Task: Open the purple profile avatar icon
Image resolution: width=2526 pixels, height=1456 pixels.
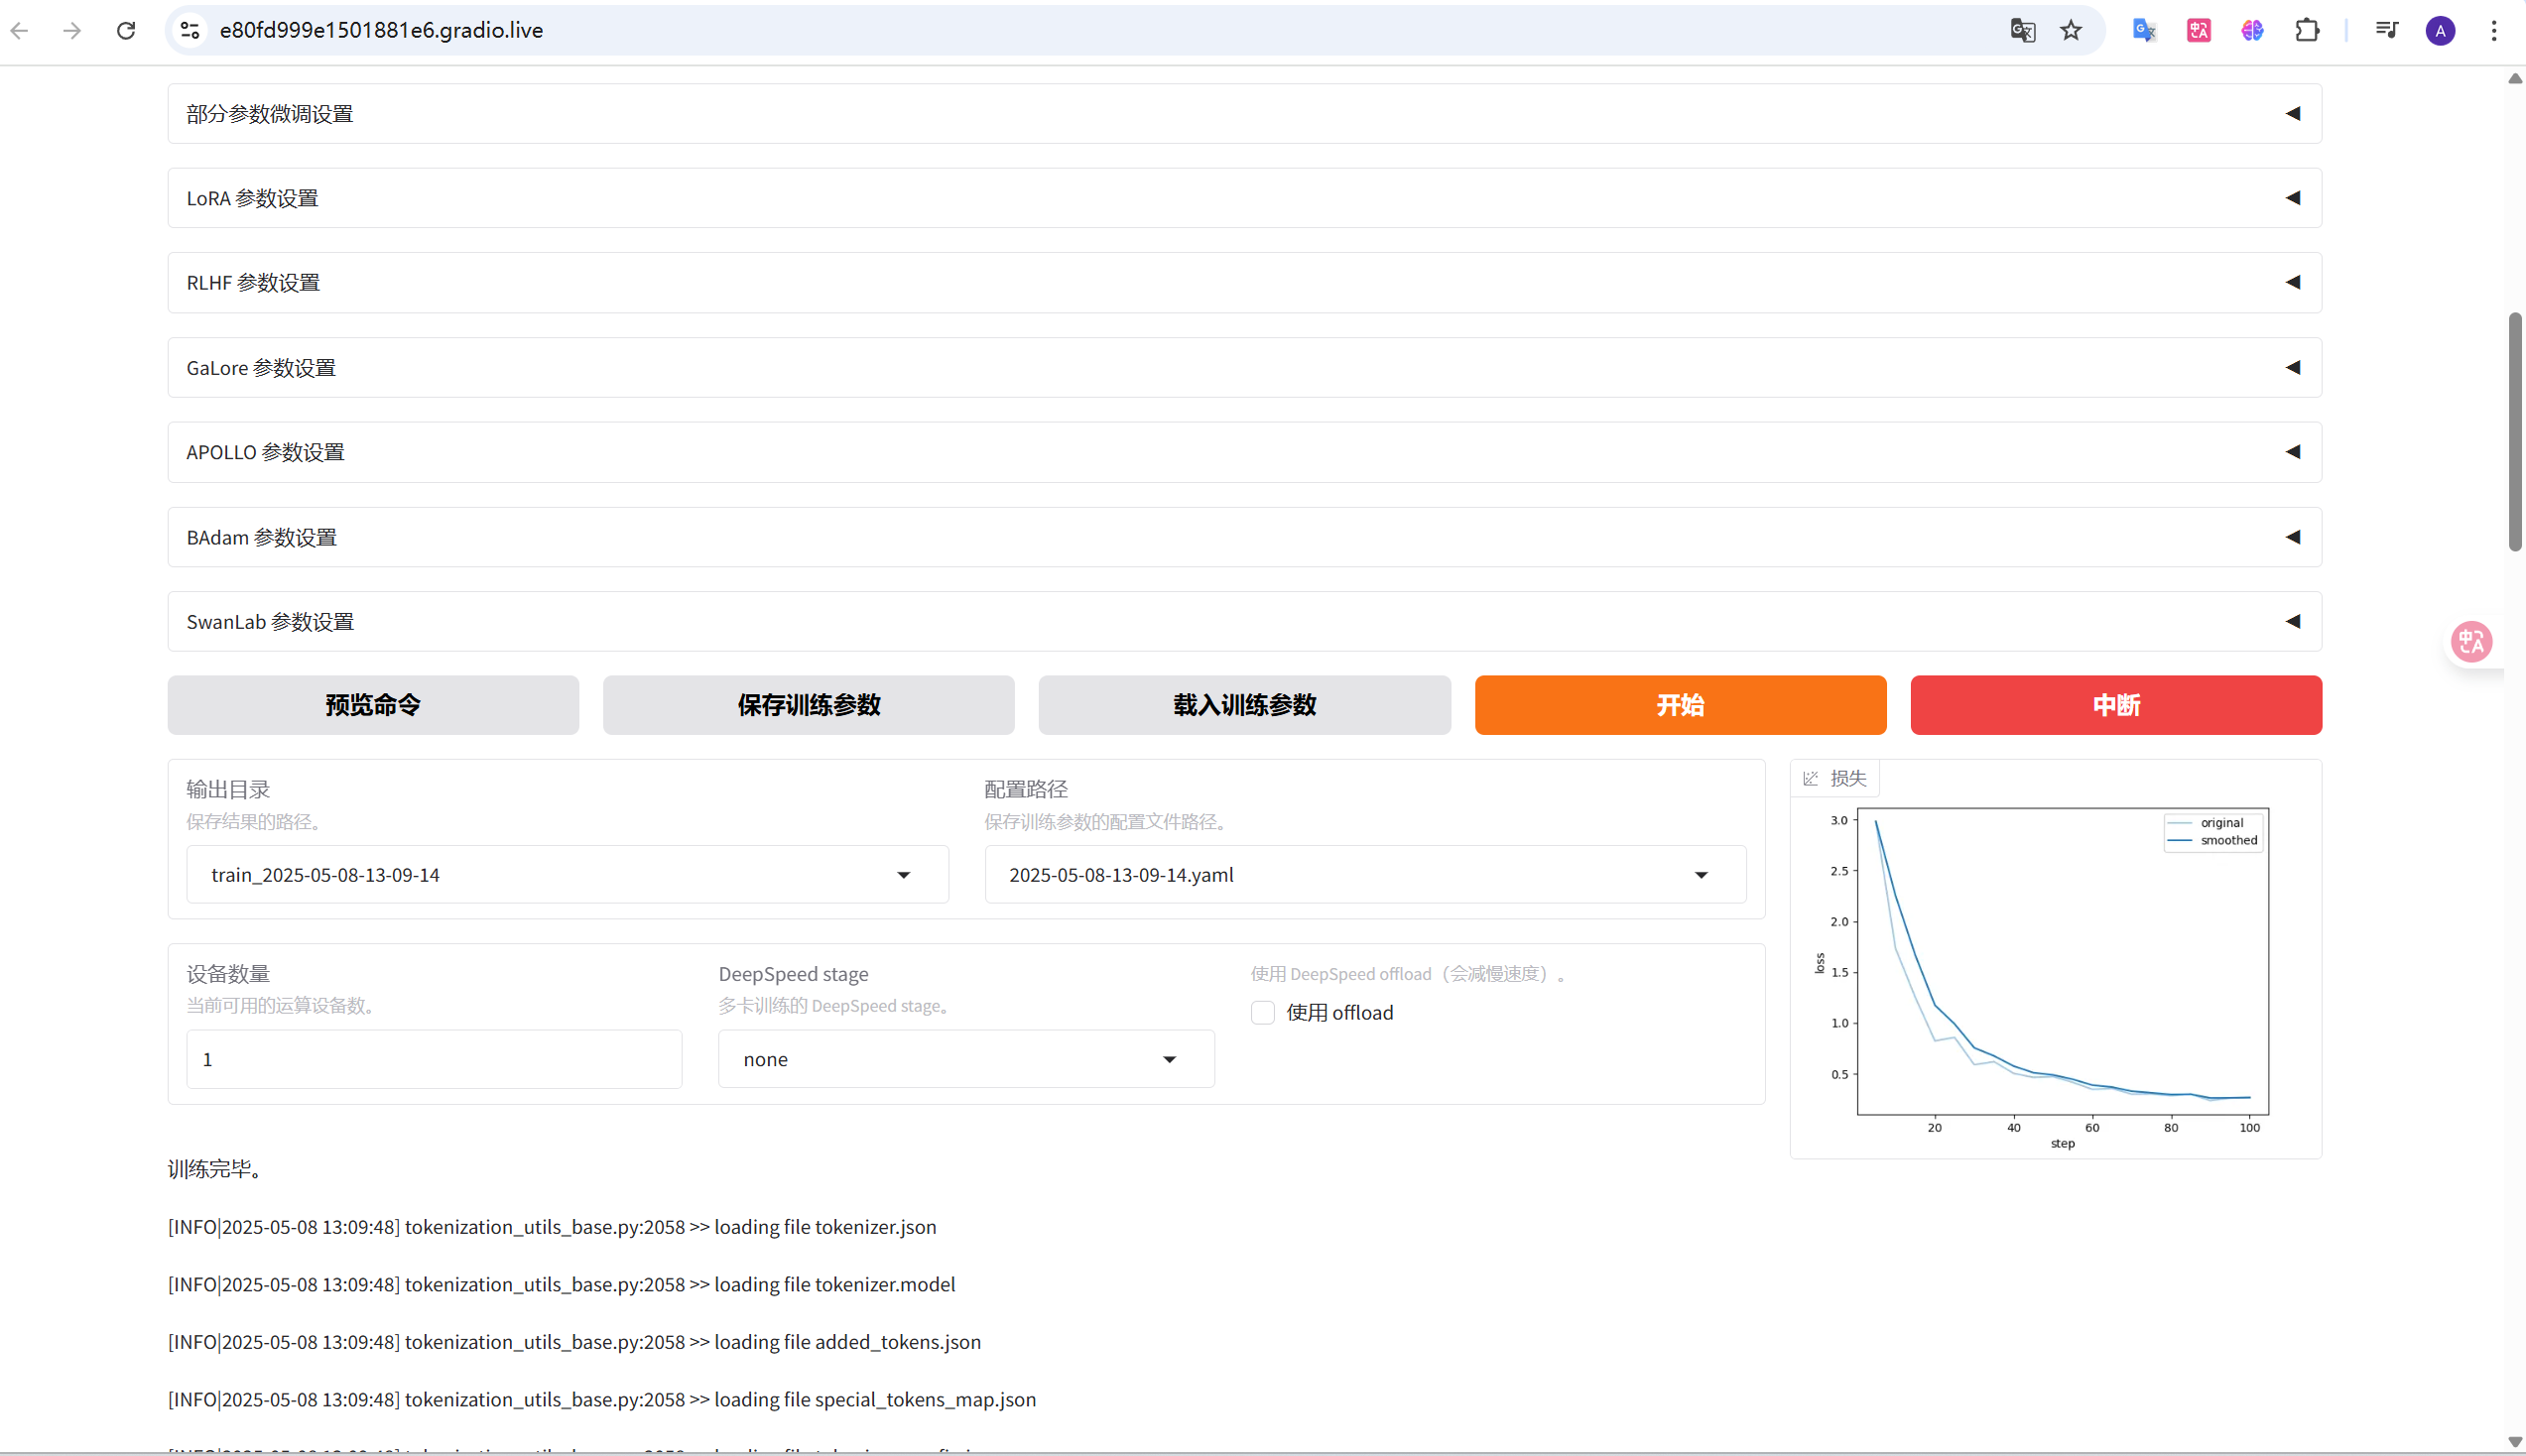Action: [2440, 30]
